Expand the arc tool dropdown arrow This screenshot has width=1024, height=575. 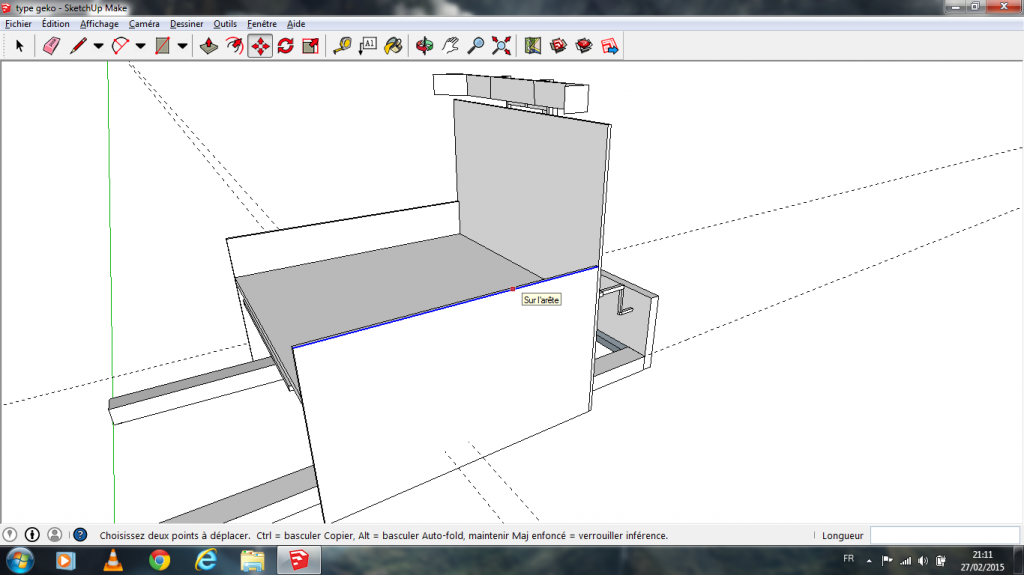click(140, 46)
